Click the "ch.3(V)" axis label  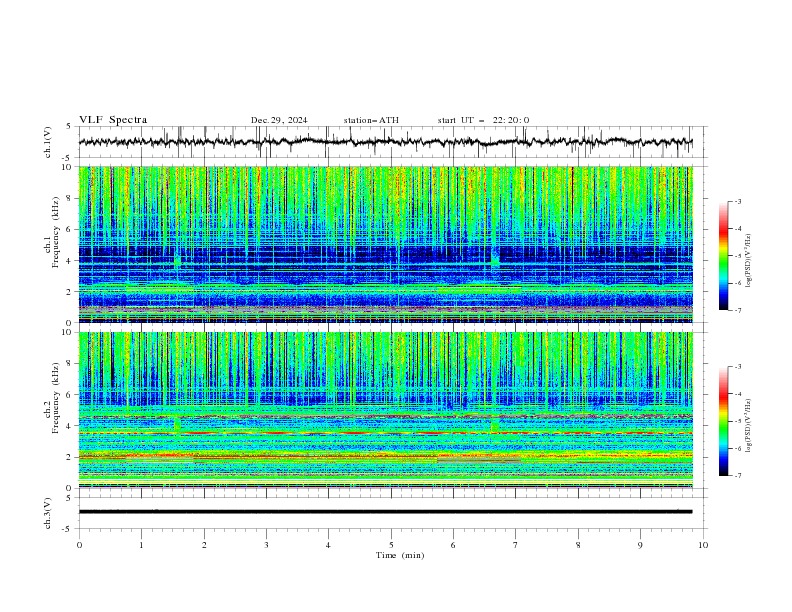coord(48,513)
